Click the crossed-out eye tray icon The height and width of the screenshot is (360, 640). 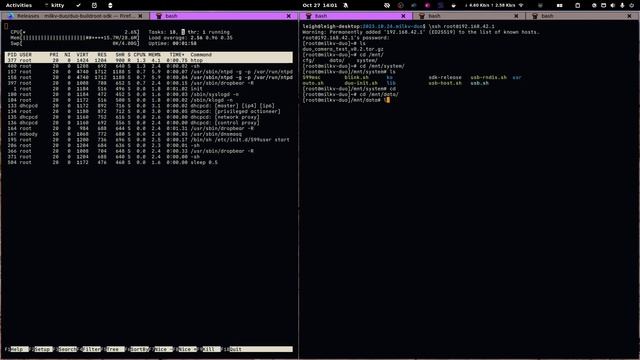[x=387, y=5]
